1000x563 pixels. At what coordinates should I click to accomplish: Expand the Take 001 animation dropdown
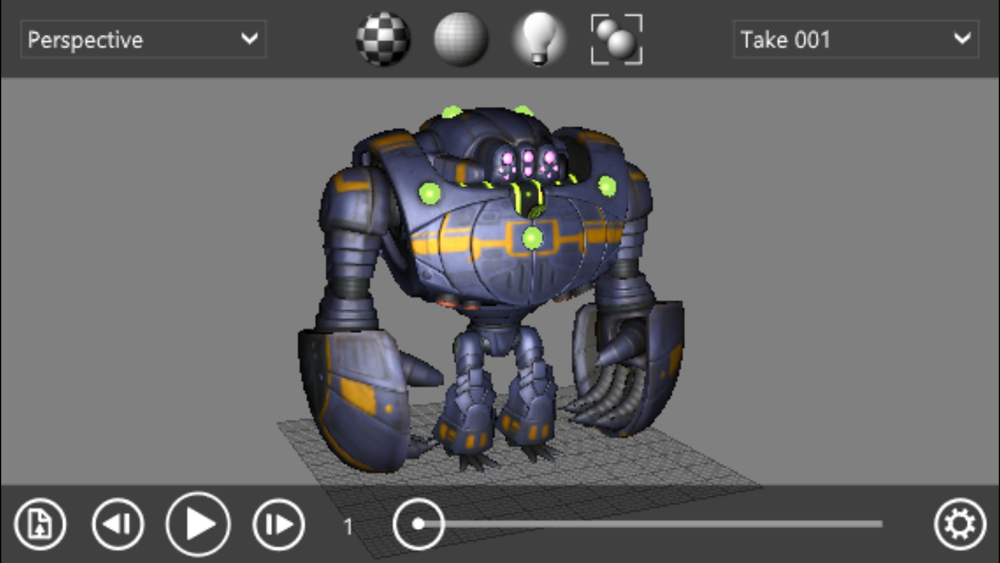point(856,40)
